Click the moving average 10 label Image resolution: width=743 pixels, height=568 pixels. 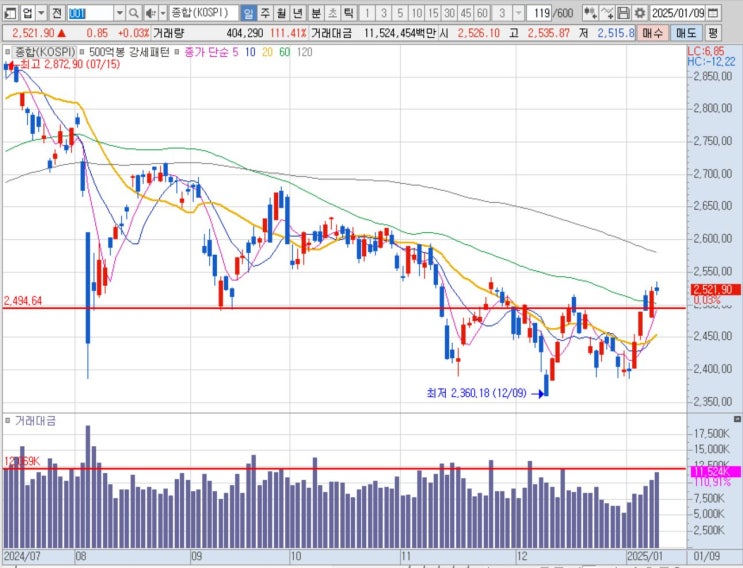tap(250, 52)
